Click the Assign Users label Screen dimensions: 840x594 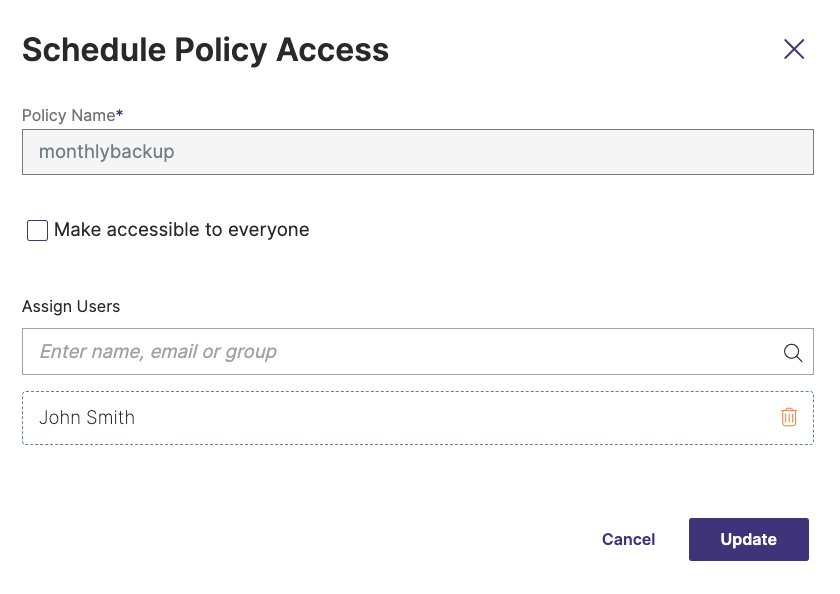point(71,306)
